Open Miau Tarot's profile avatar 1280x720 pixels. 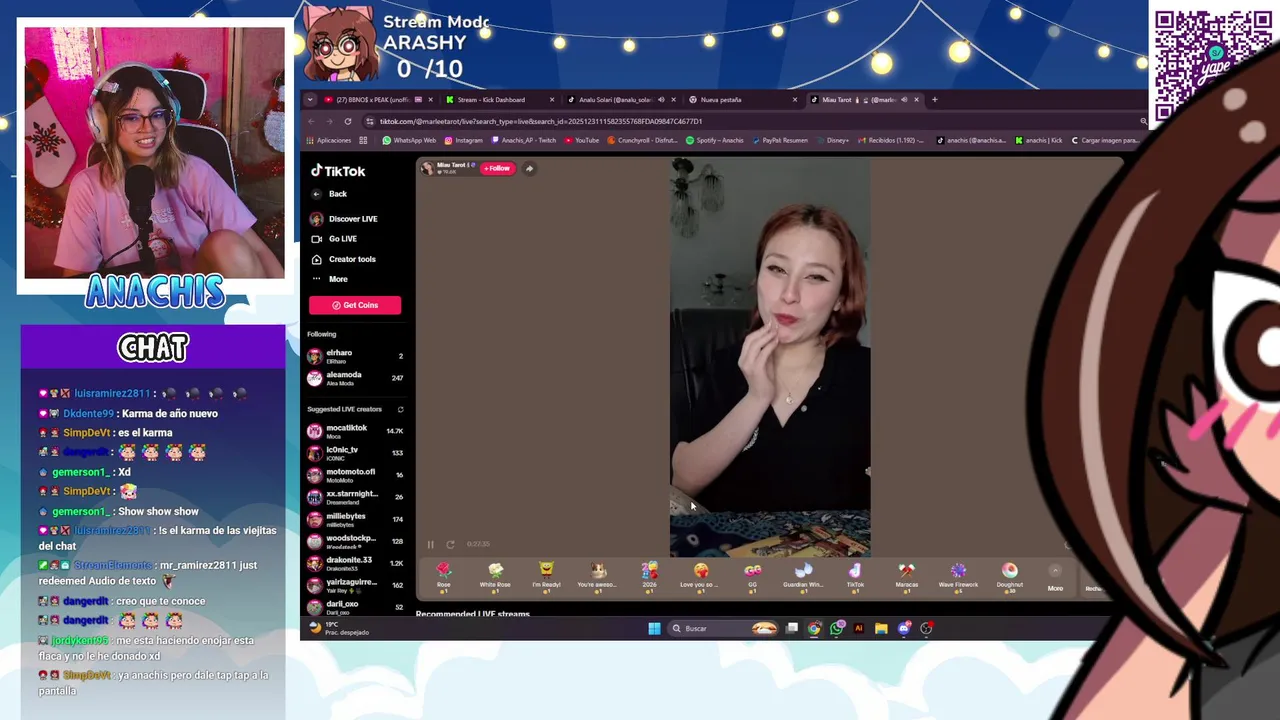pos(428,168)
